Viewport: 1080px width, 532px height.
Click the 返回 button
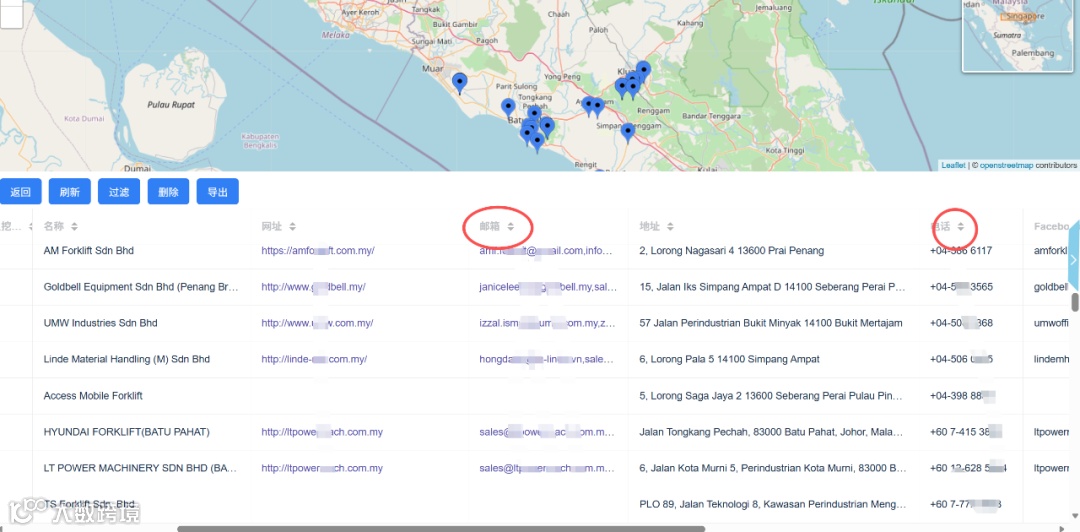pos(21,192)
